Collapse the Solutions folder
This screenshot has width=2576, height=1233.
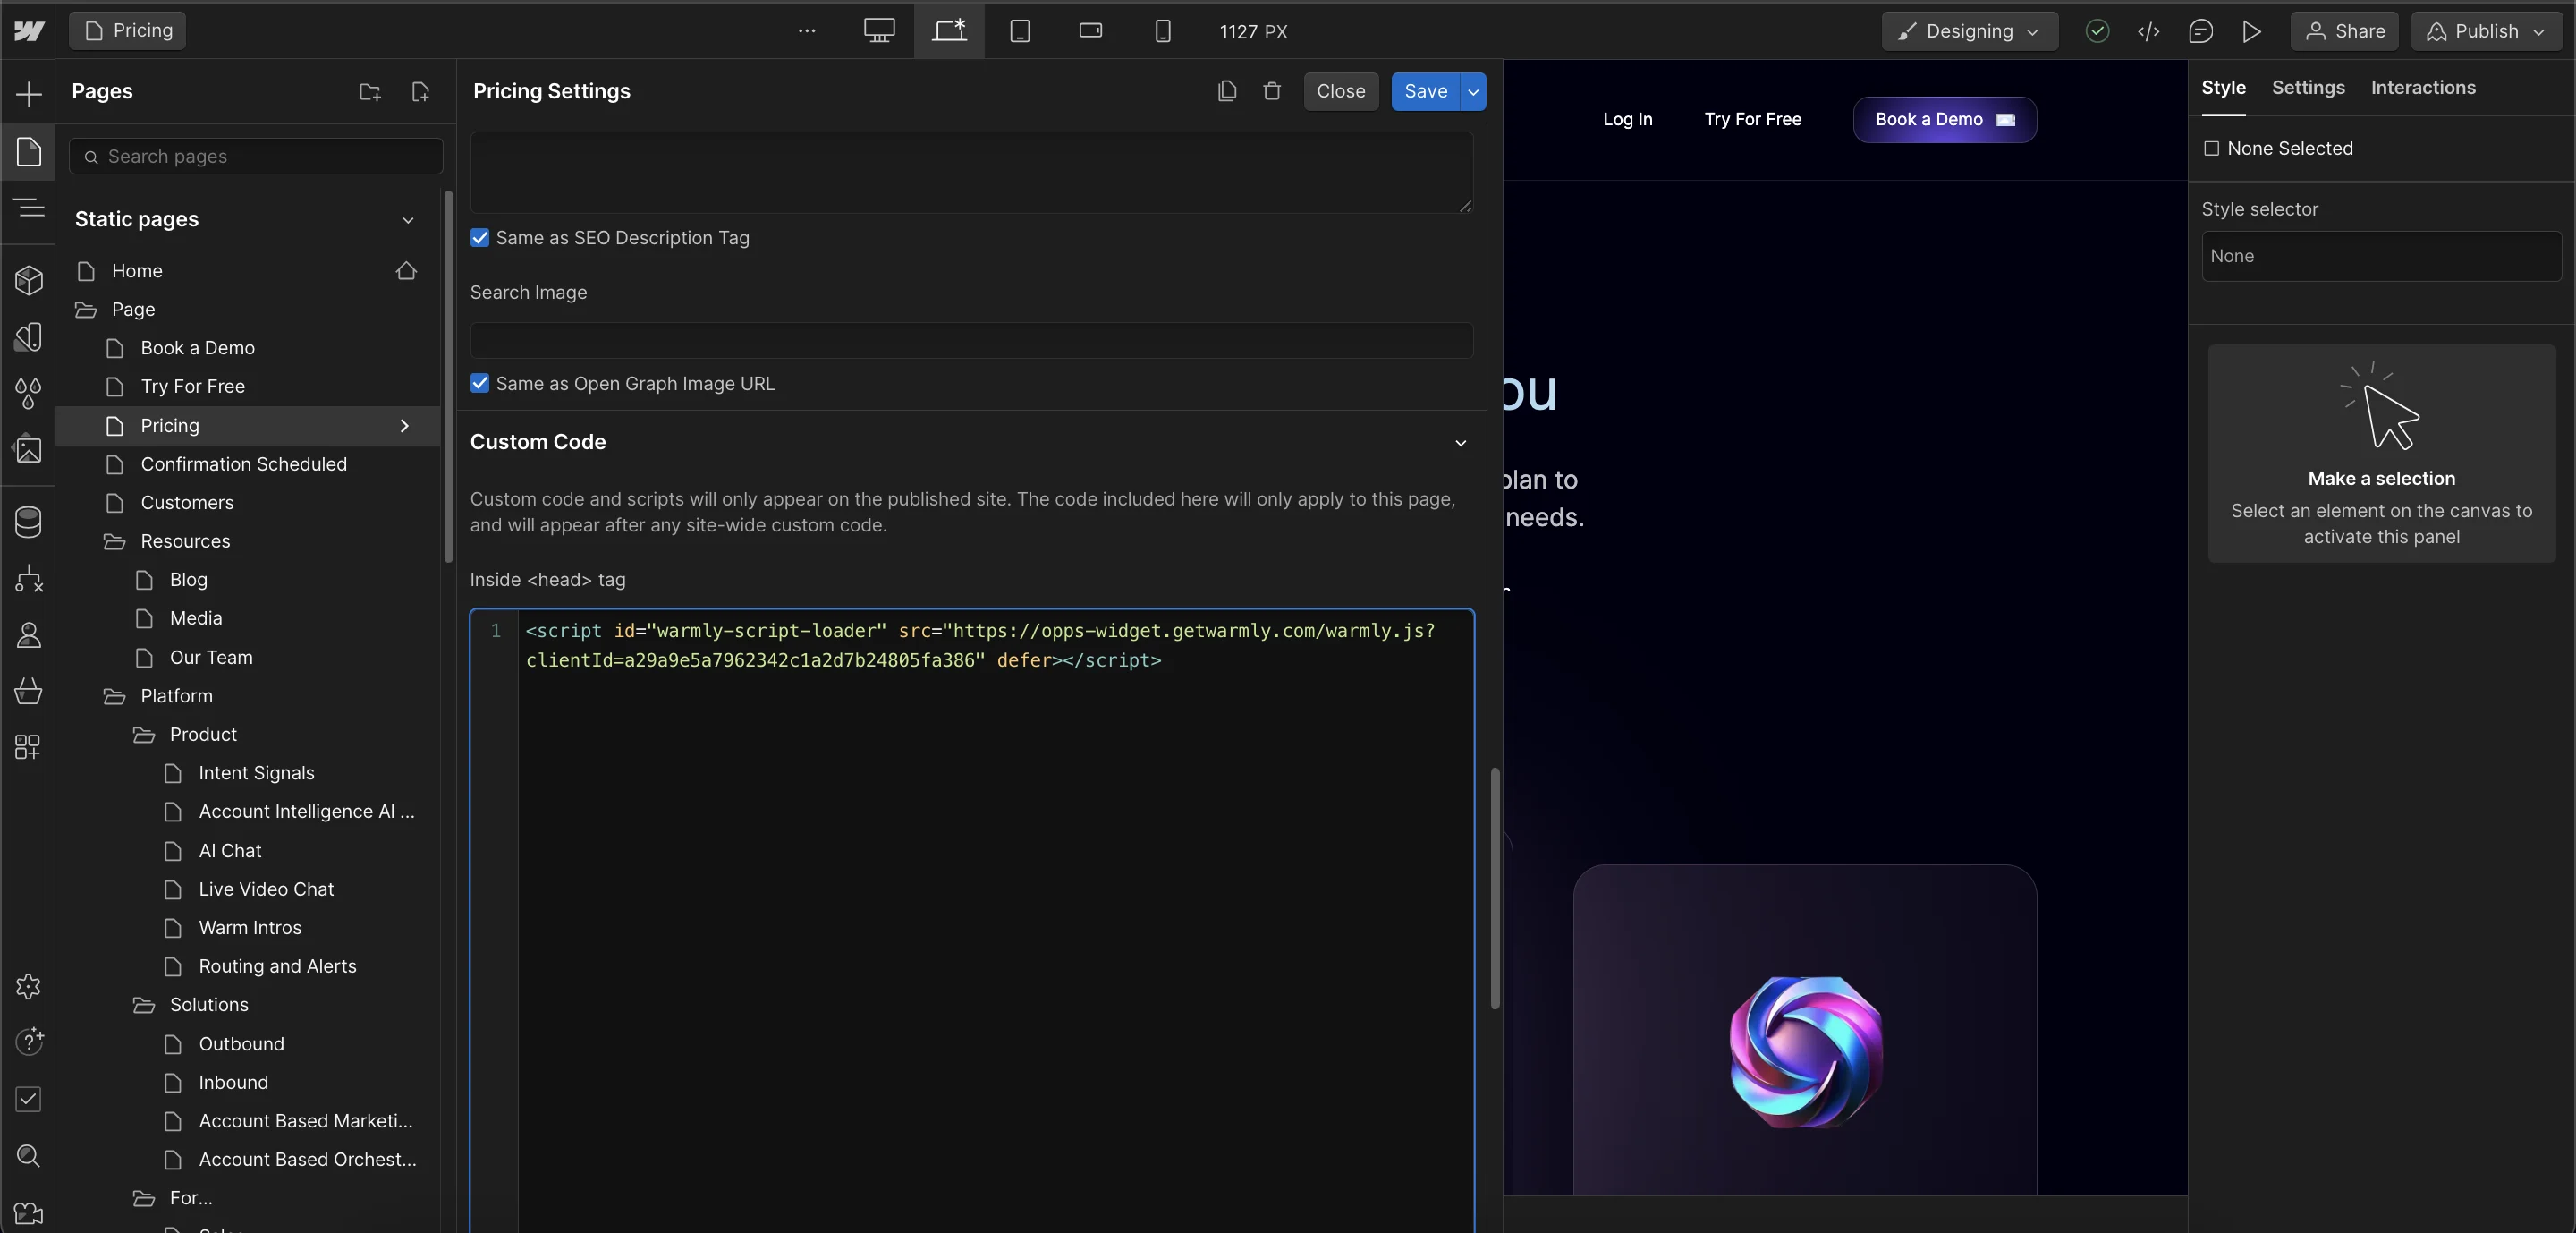[x=144, y=1005]
